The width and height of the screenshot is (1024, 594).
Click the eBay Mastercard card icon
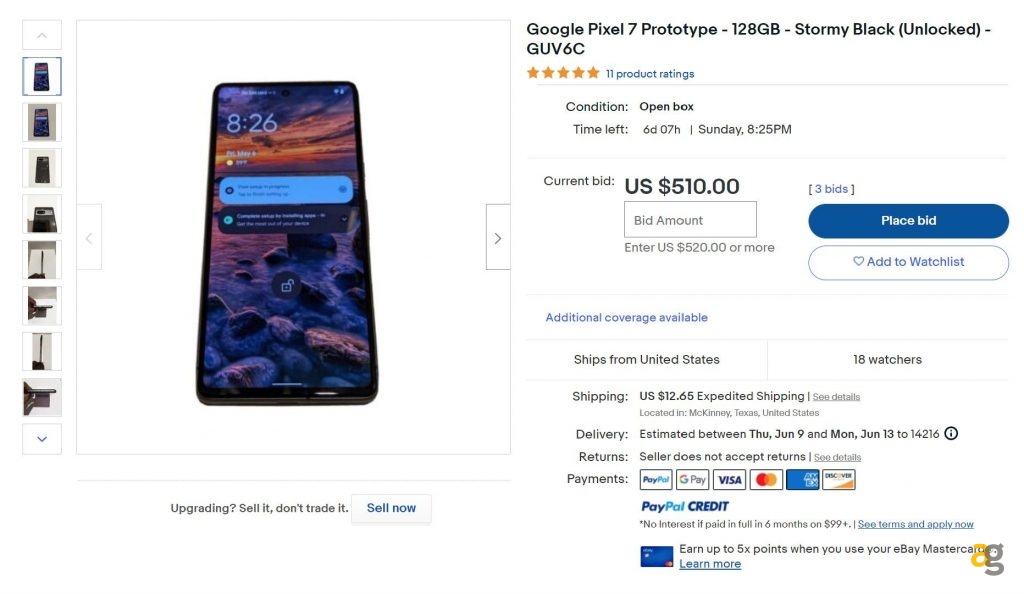point(656,556)
